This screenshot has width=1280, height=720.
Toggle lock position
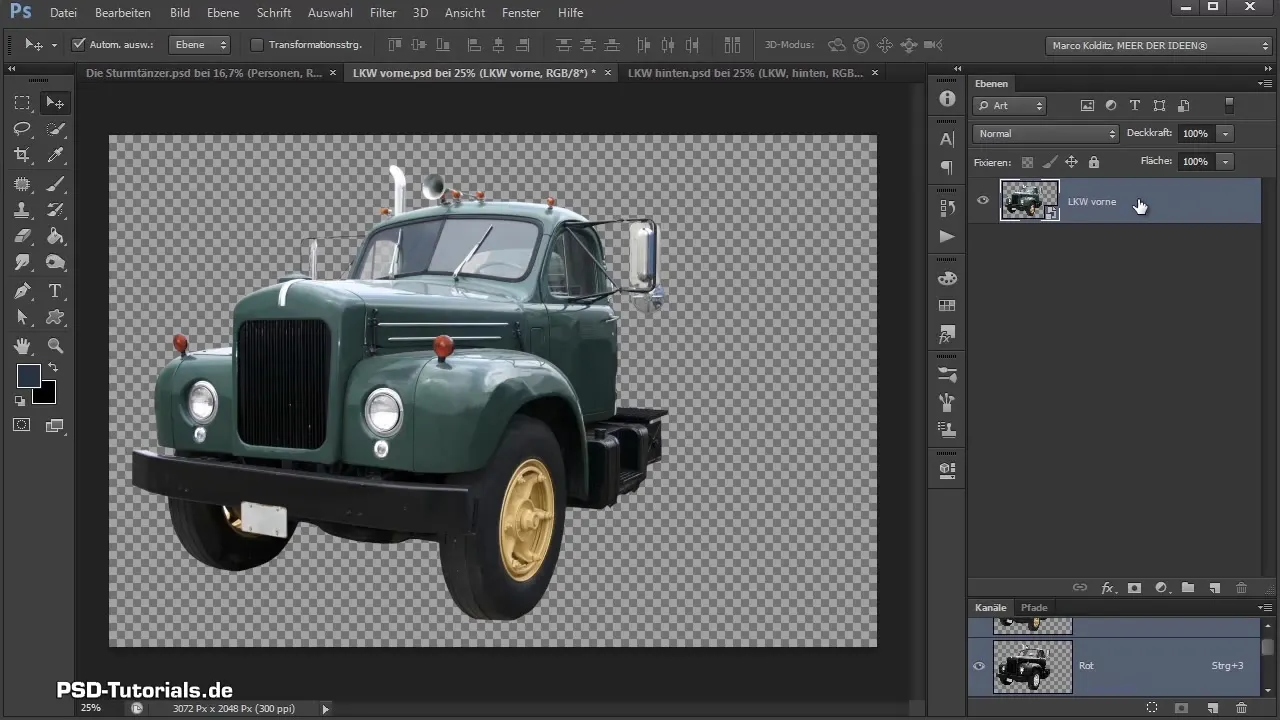click(1071, 162)
